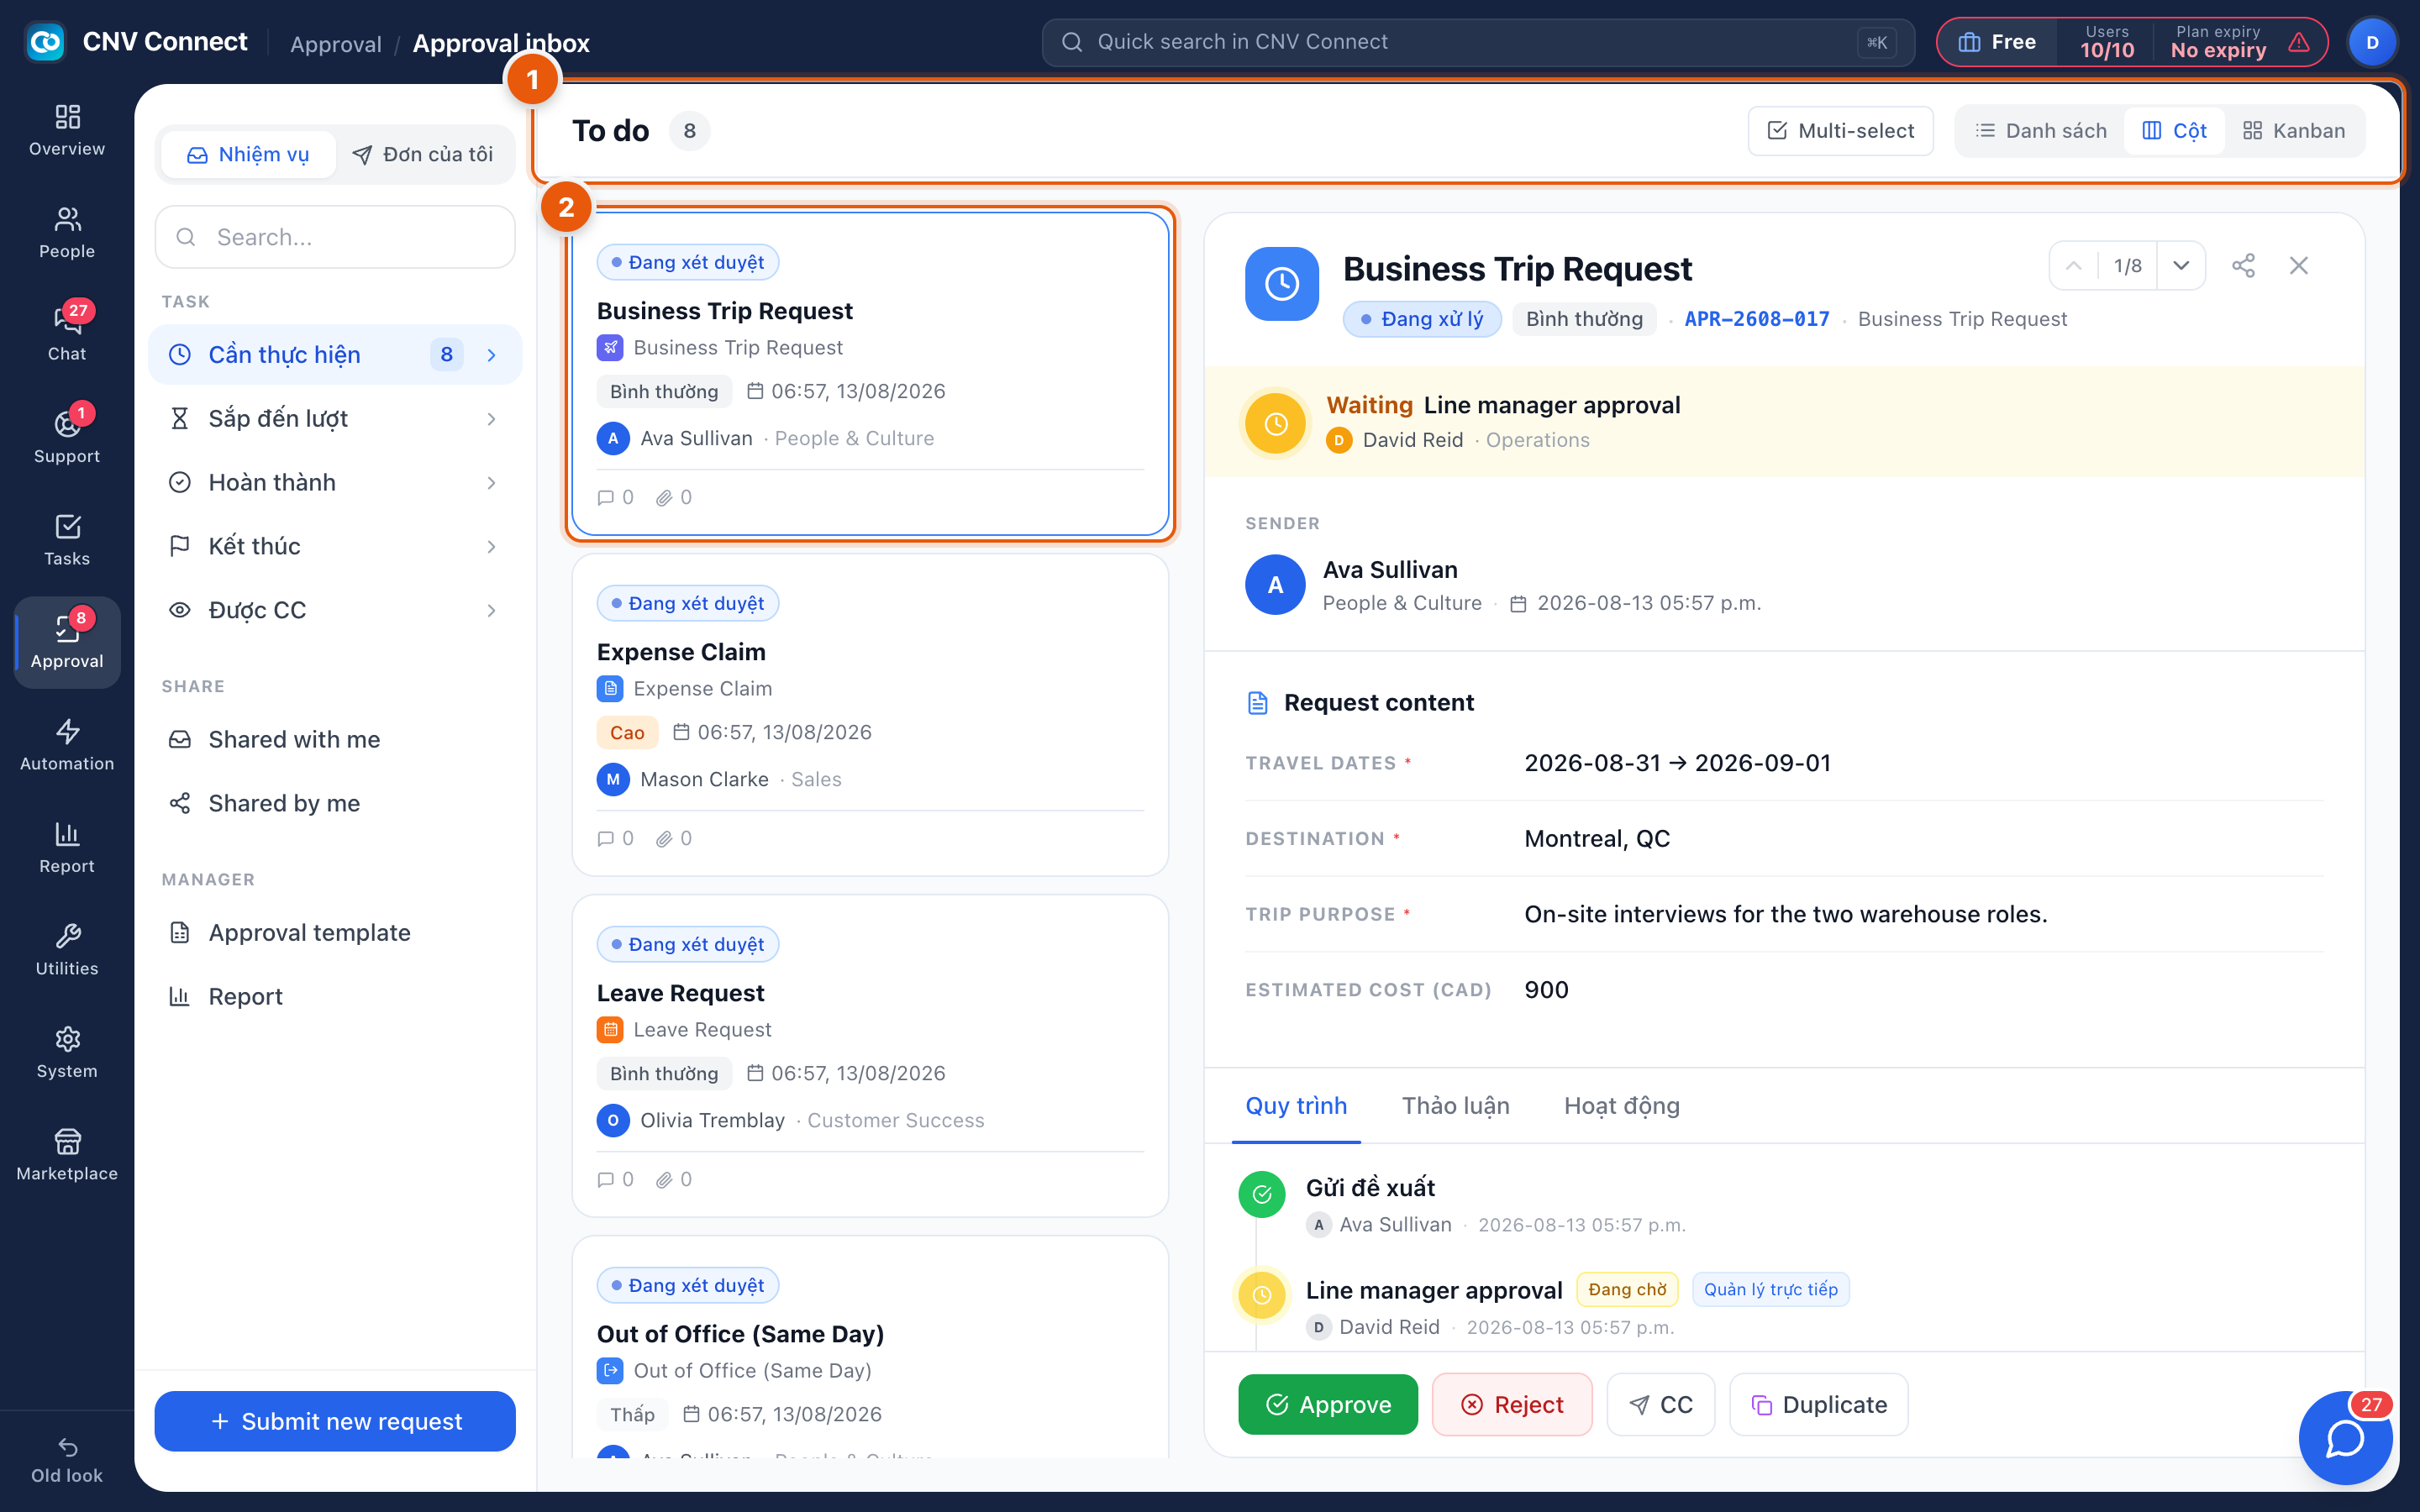Expand Cần thực hiện chevron
Viewport: 2420px width, 1512px height.
tap(491, 355)
